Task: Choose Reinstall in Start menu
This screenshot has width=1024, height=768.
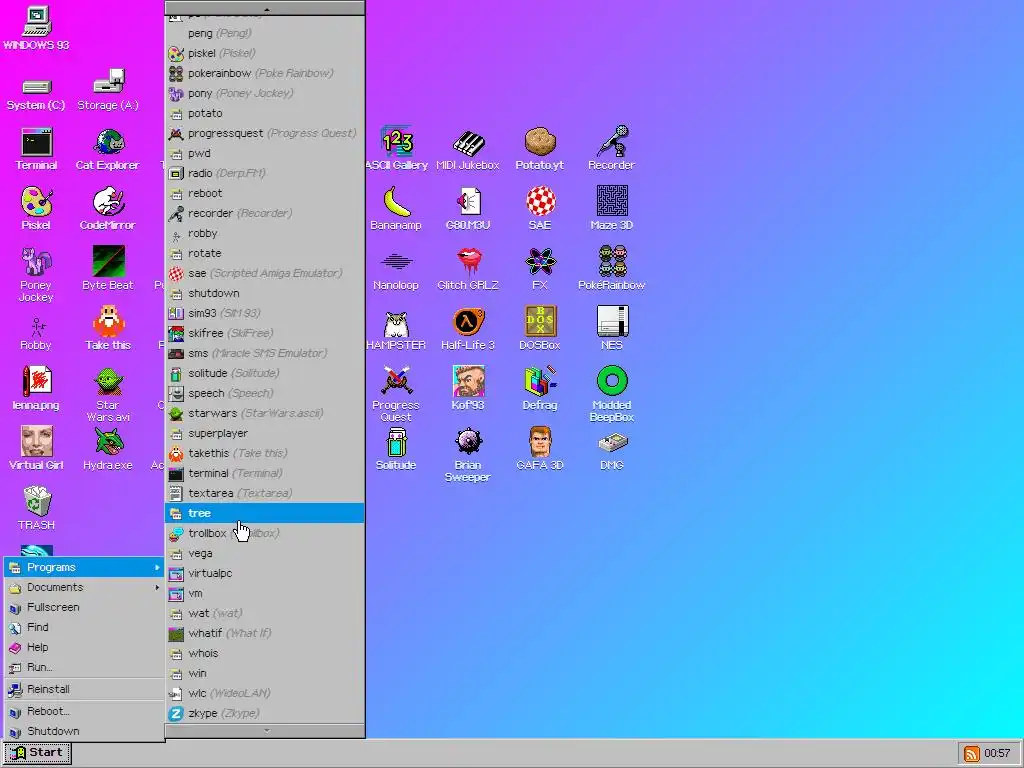Action: coord(84,689)
